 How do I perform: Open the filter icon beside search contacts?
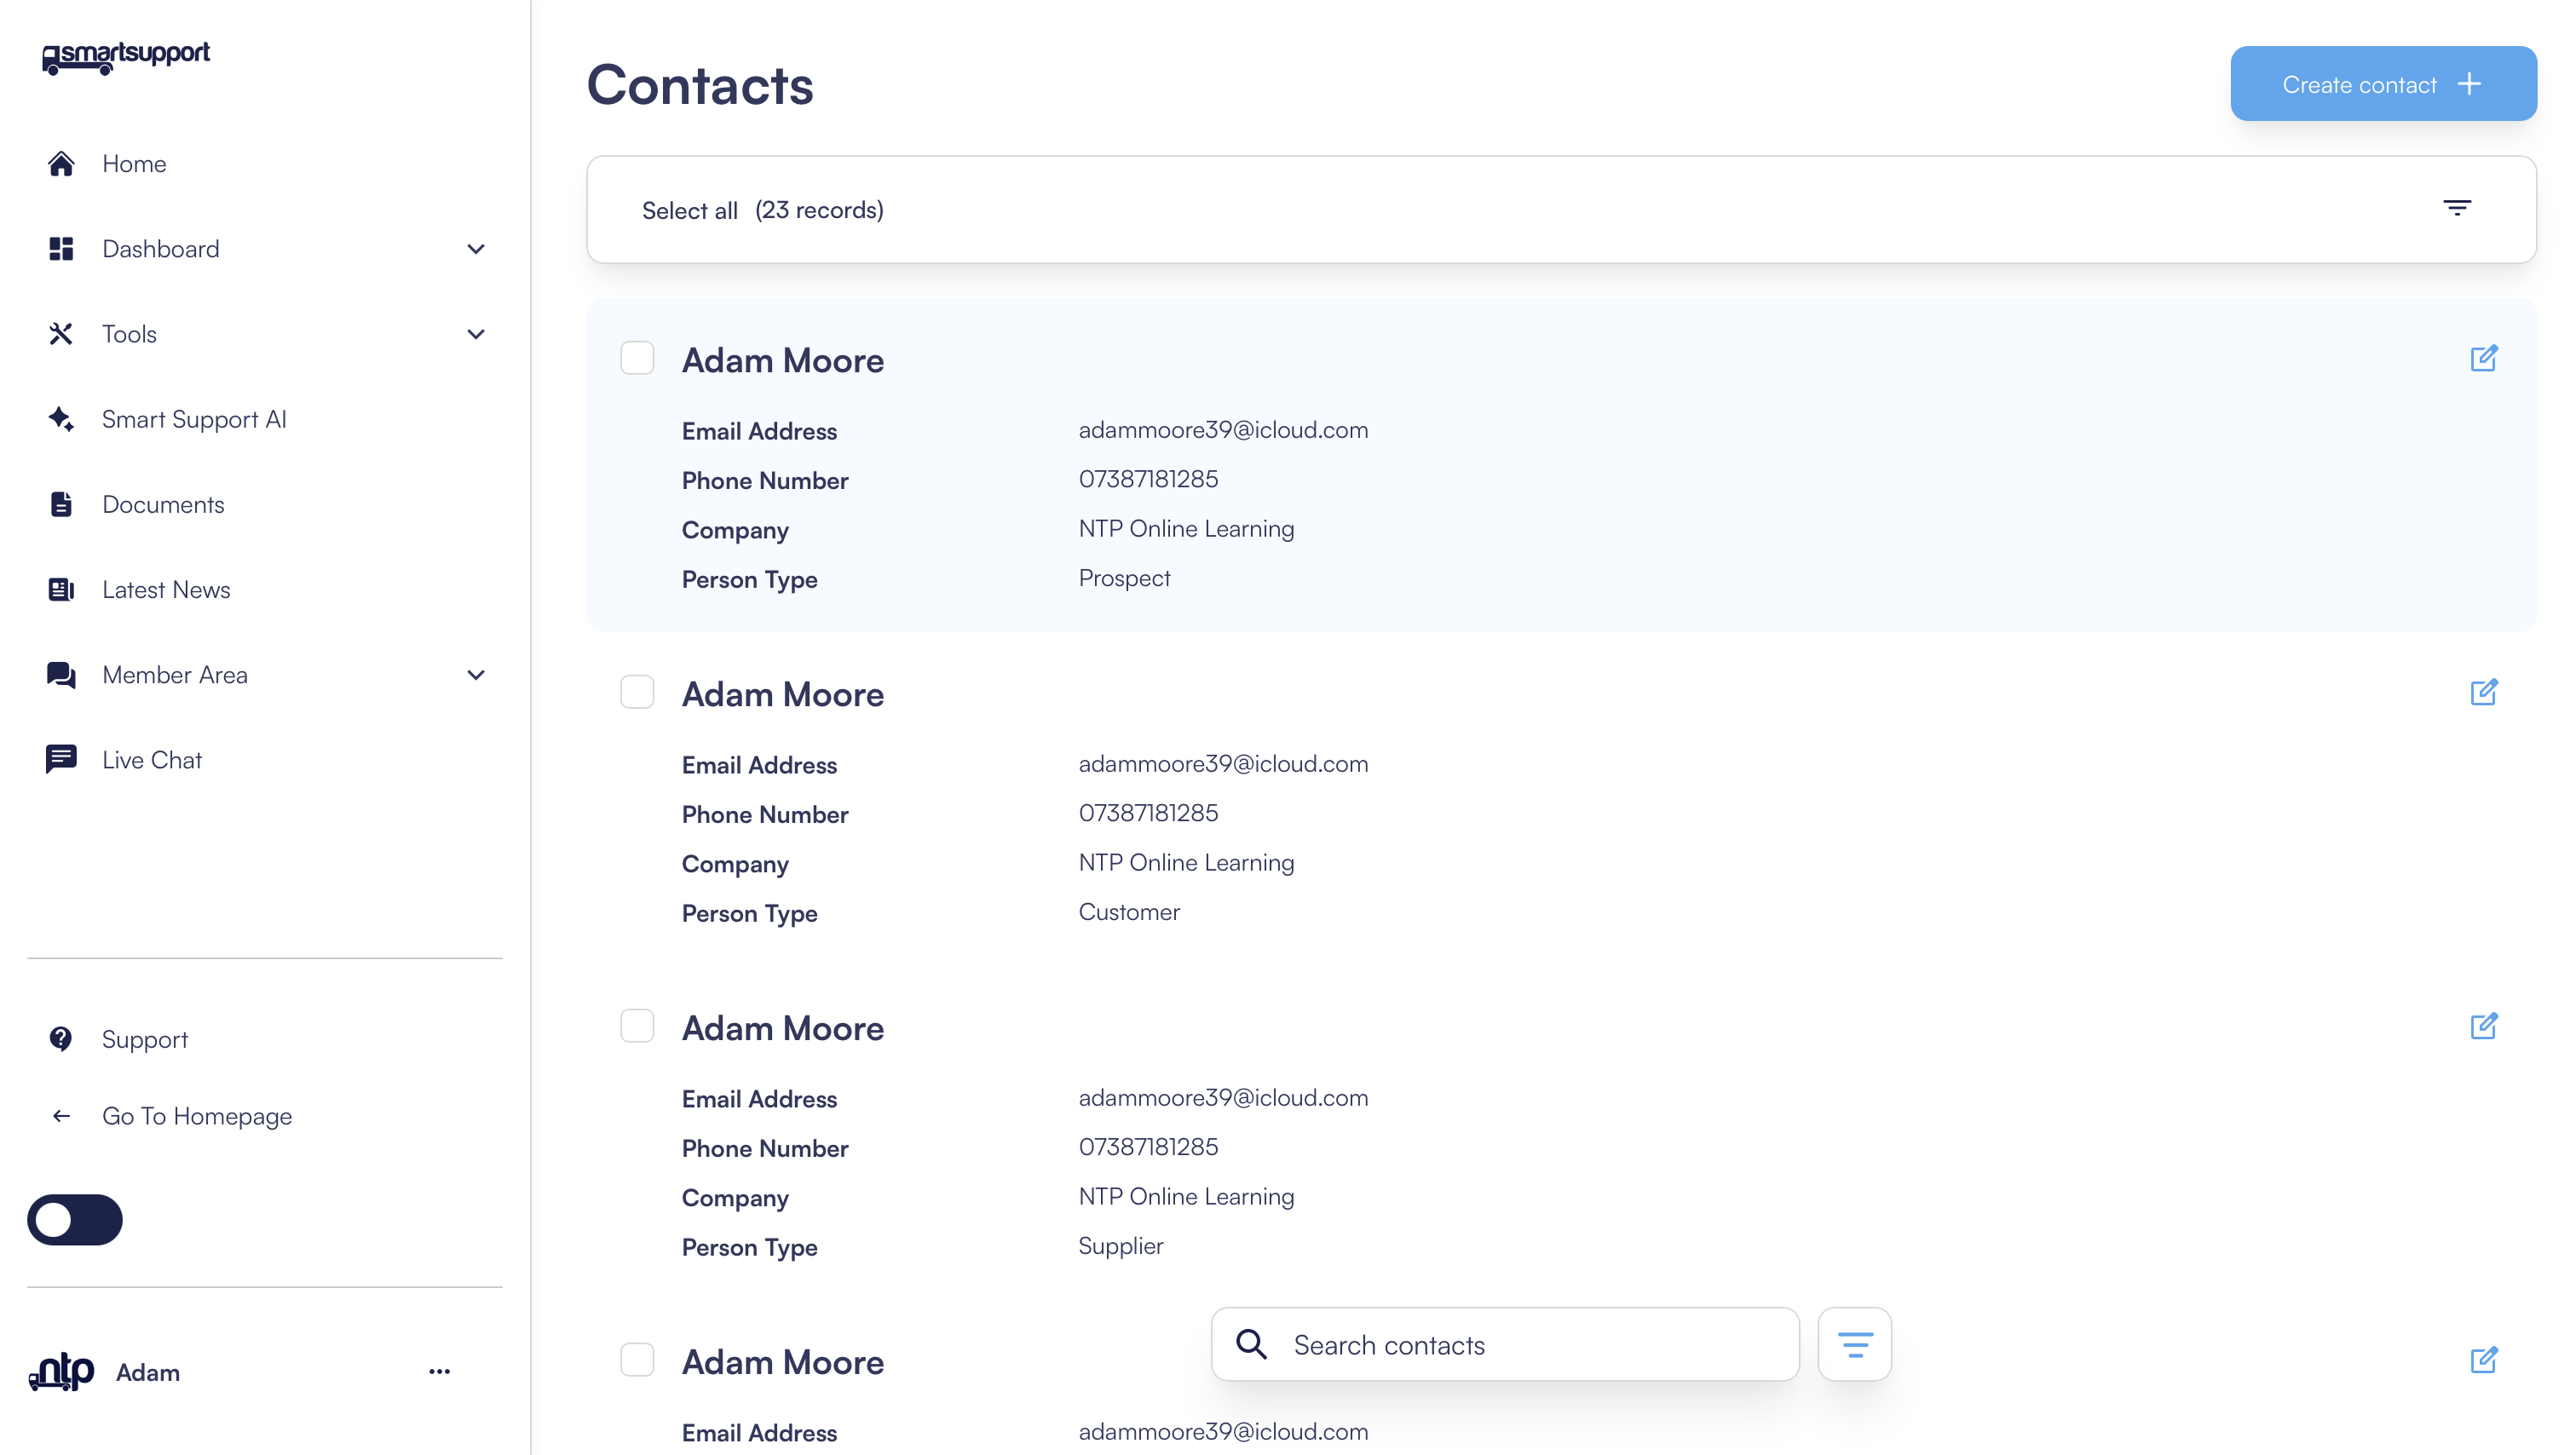(x=1854, y=1344)
